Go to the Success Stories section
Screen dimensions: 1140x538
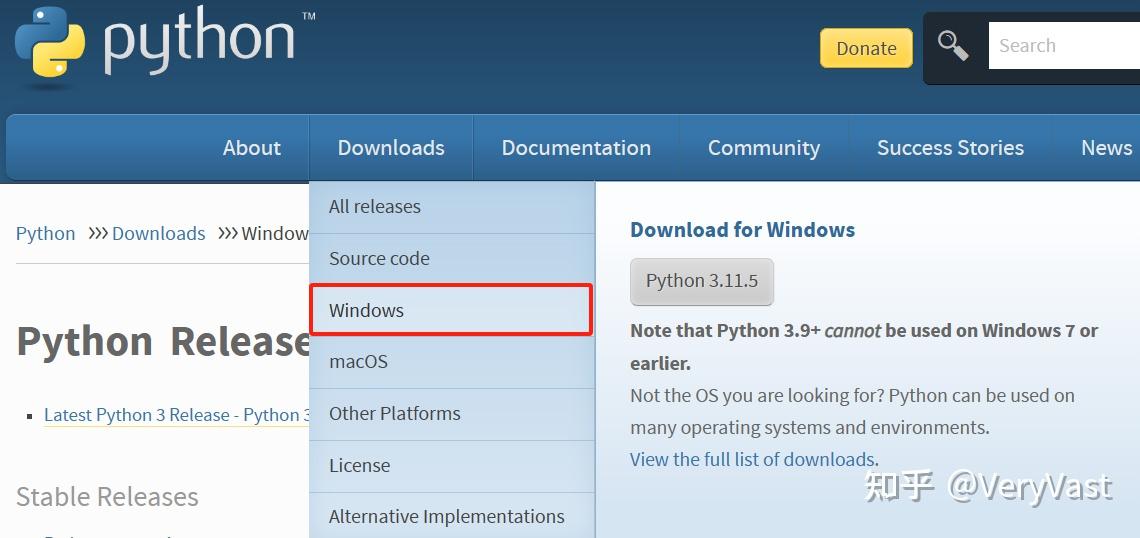(x=950, y=148)
